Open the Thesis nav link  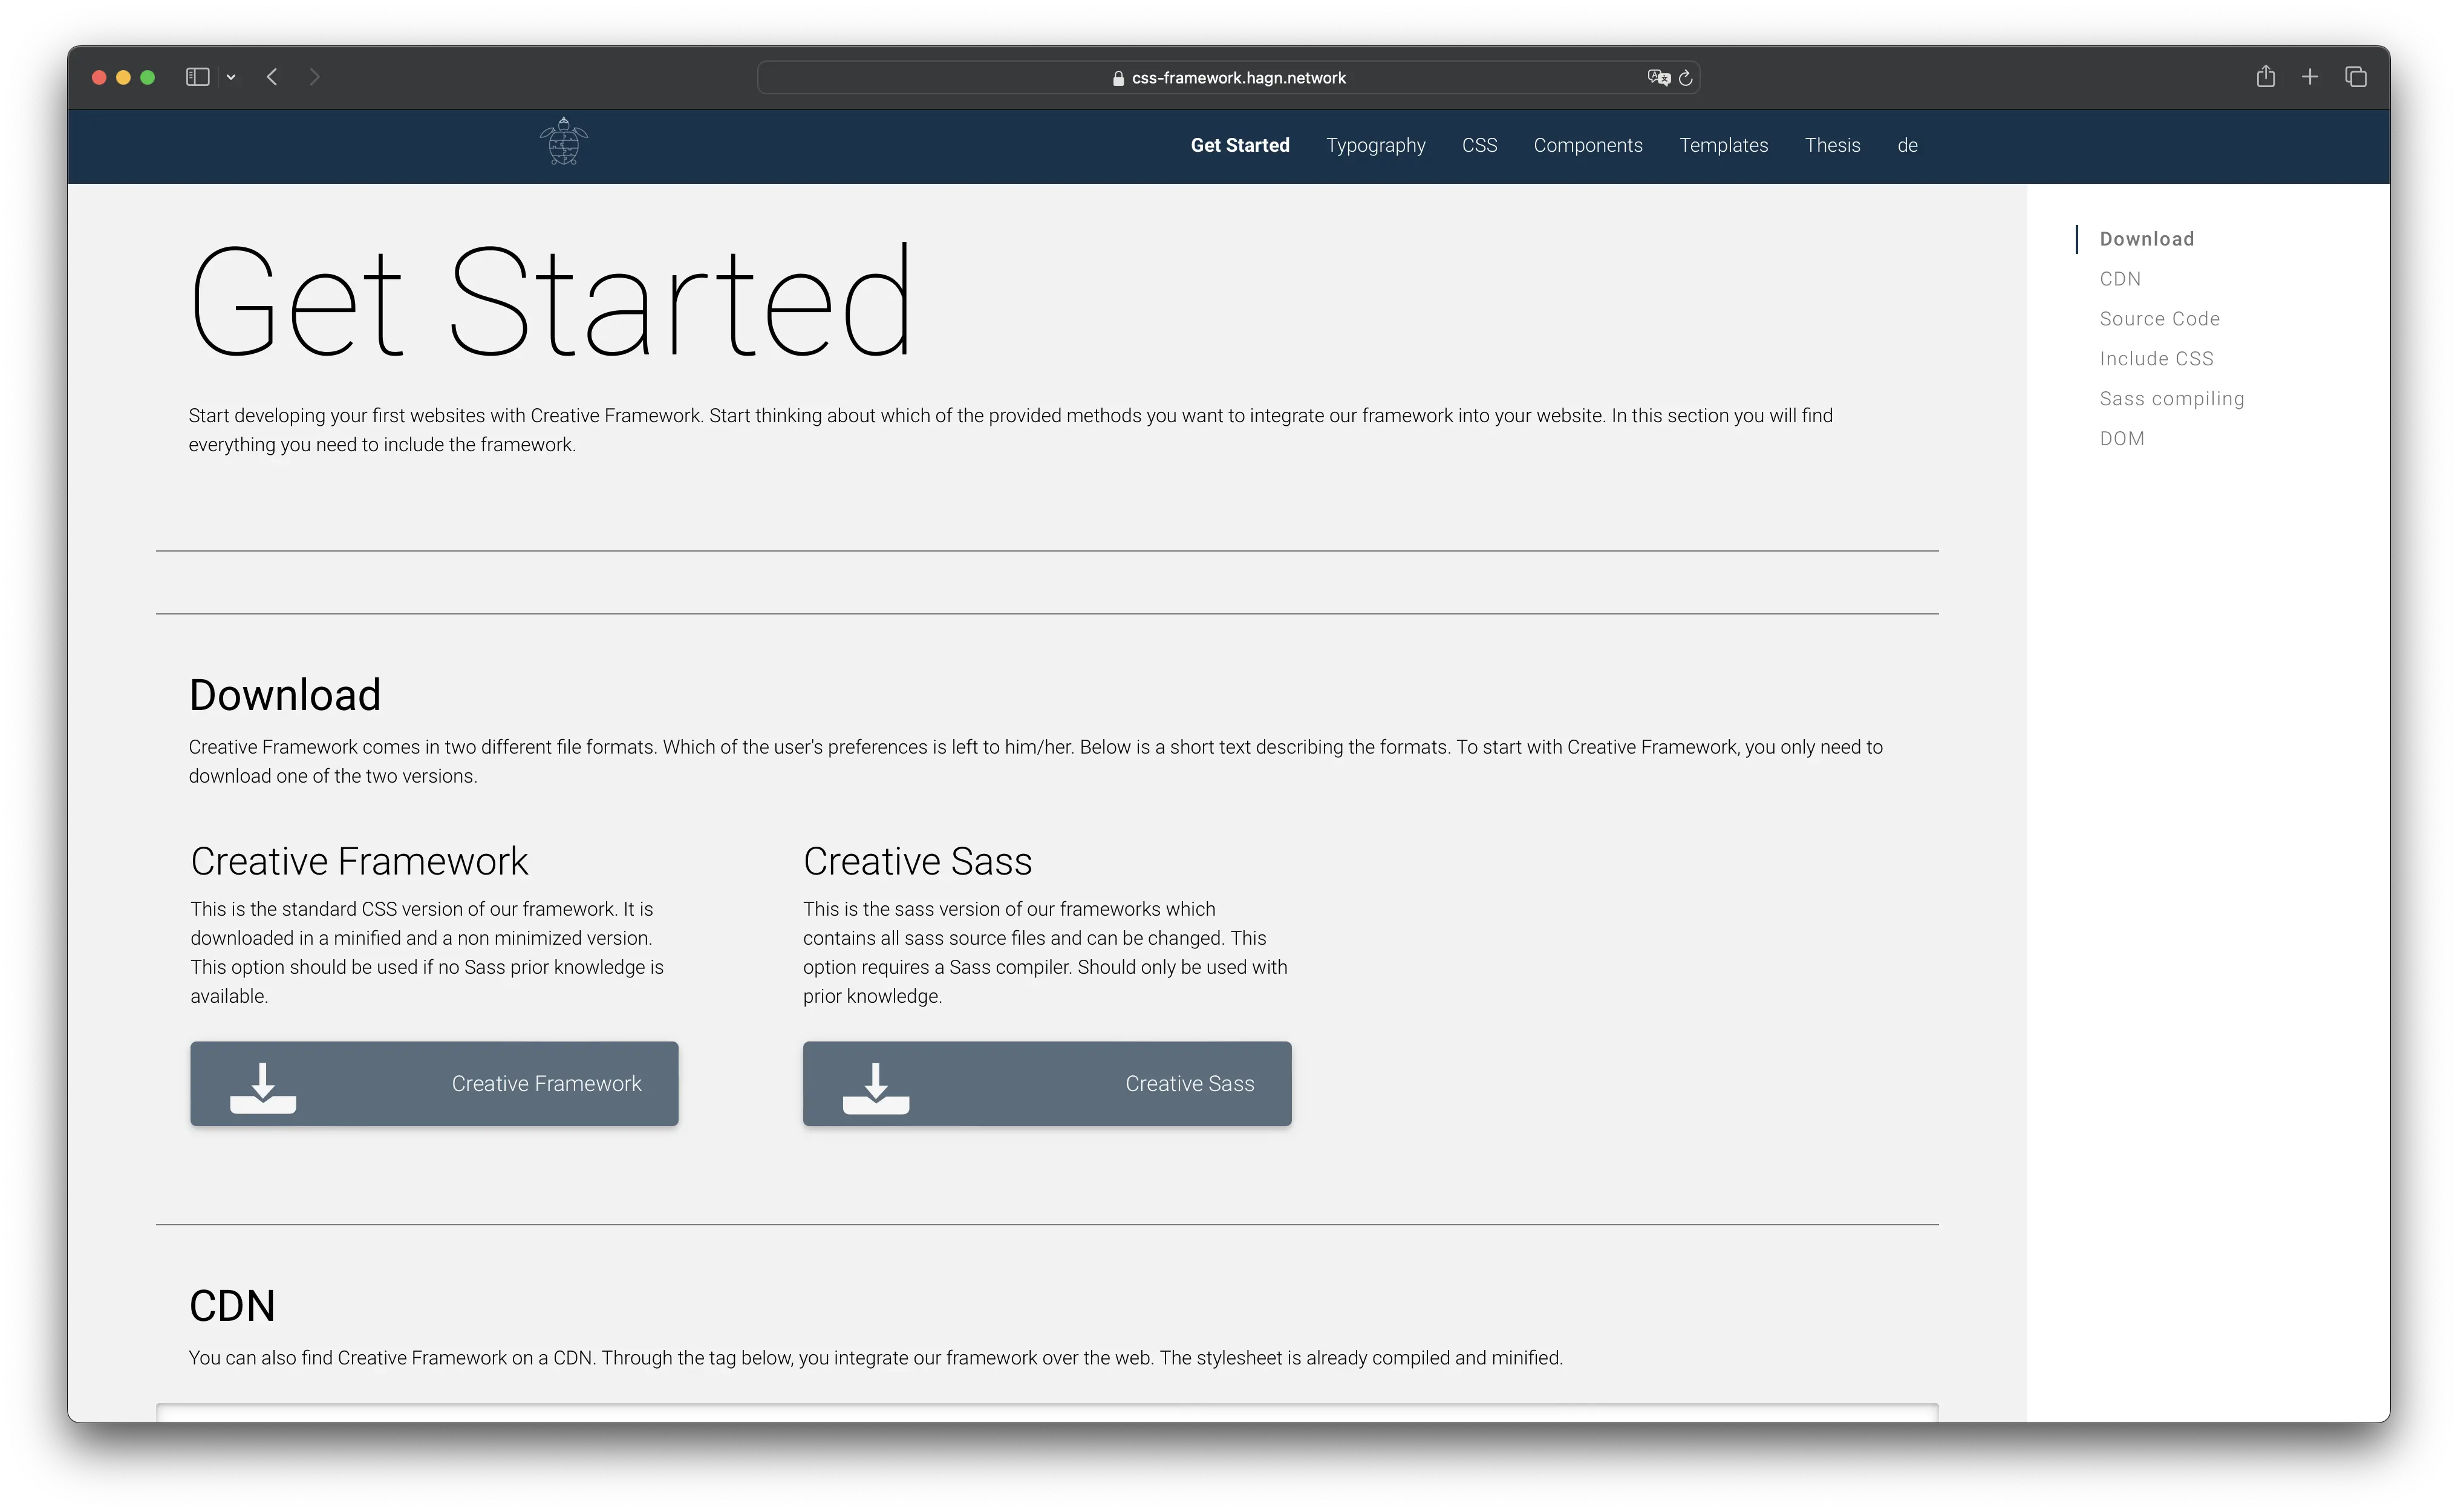(x=1832, y=145)
